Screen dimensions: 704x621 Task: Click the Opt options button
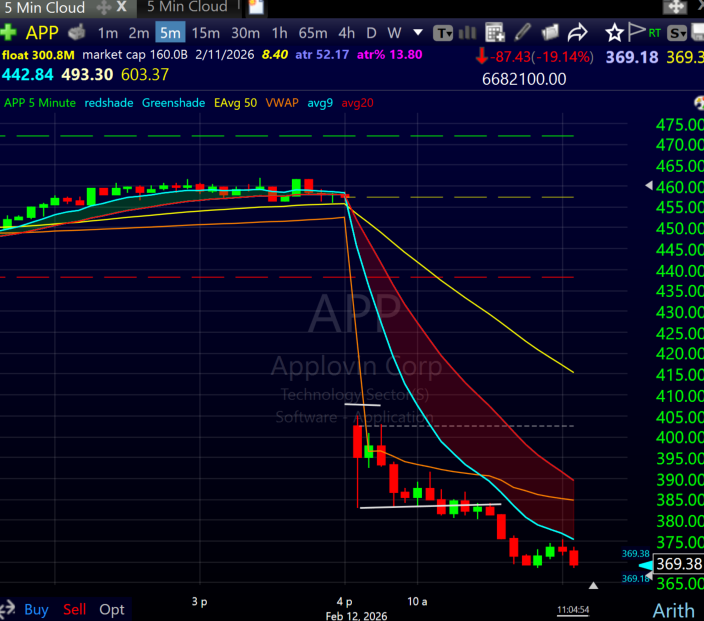tap(112, 609)
